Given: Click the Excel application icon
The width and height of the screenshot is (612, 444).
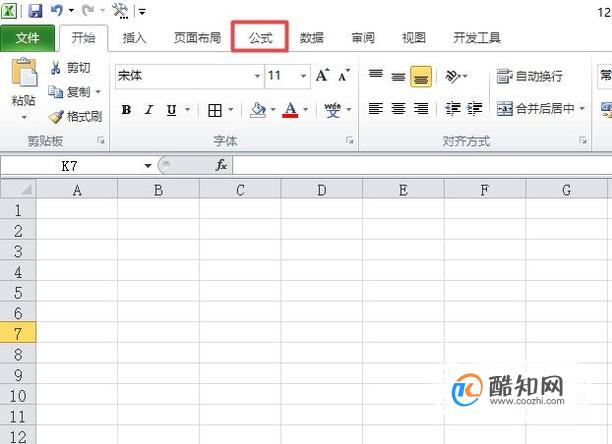Looking at the screenshot, I should [x=9, y=11].
